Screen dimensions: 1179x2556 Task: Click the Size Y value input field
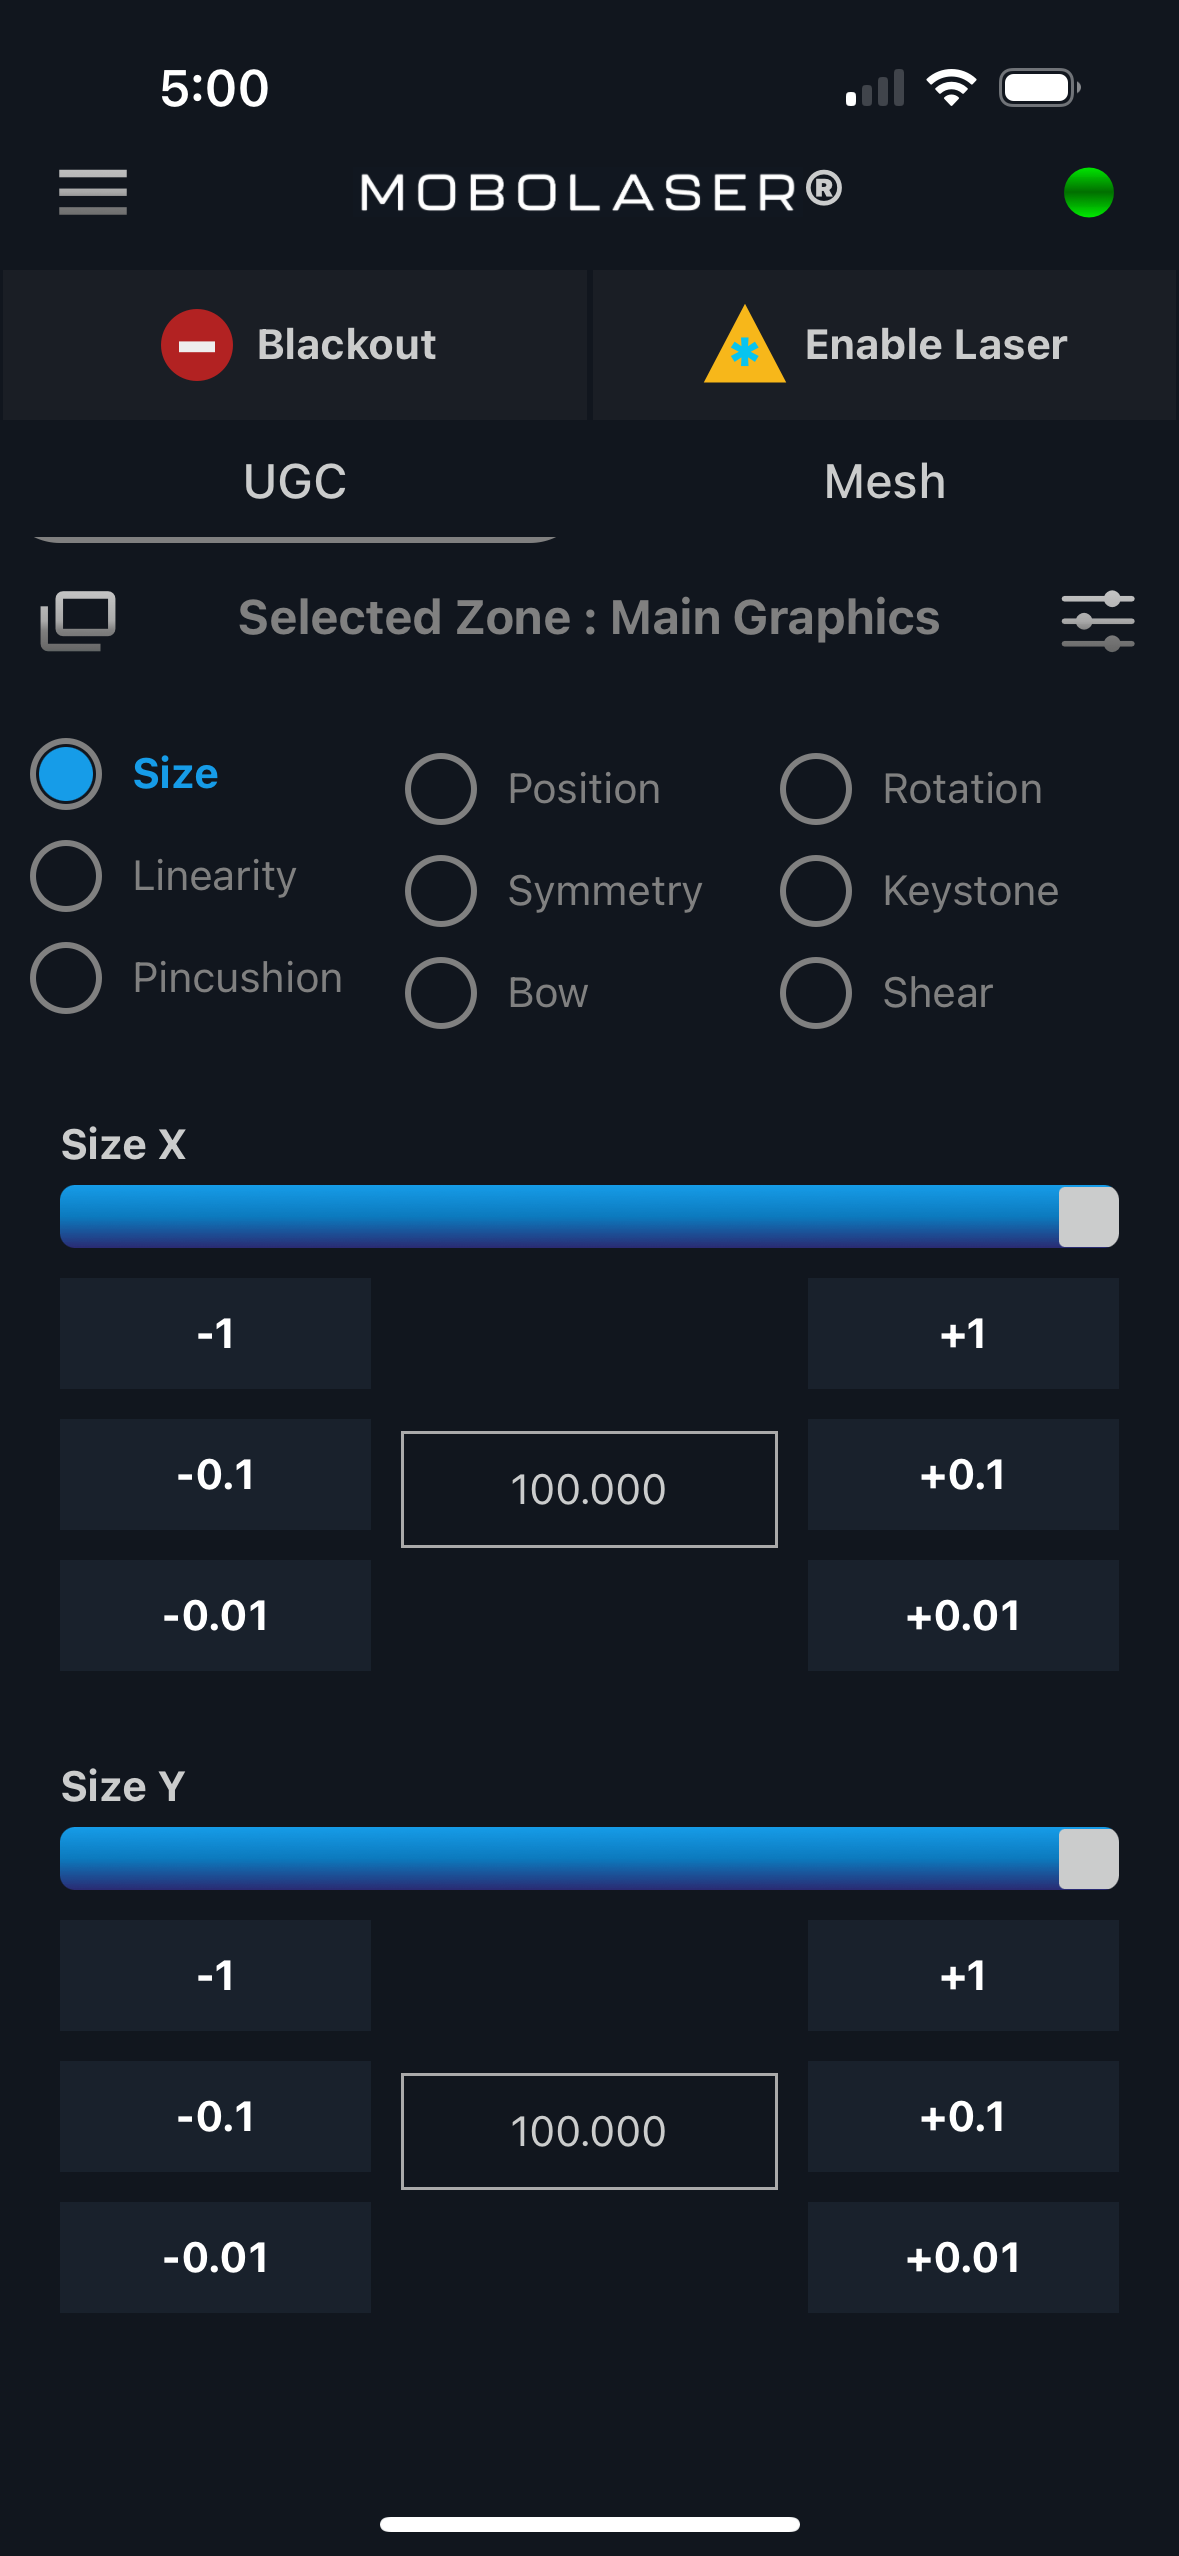tap(589, 2131)
